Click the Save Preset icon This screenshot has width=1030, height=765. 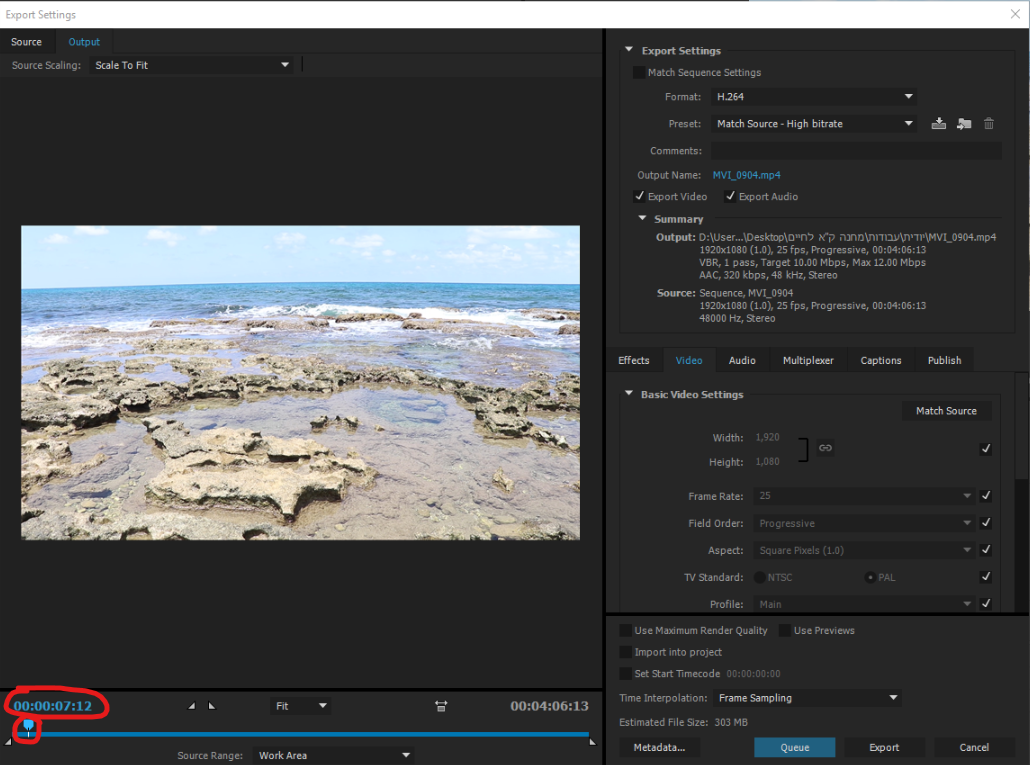pyautogui.click(x=938, y=124)
